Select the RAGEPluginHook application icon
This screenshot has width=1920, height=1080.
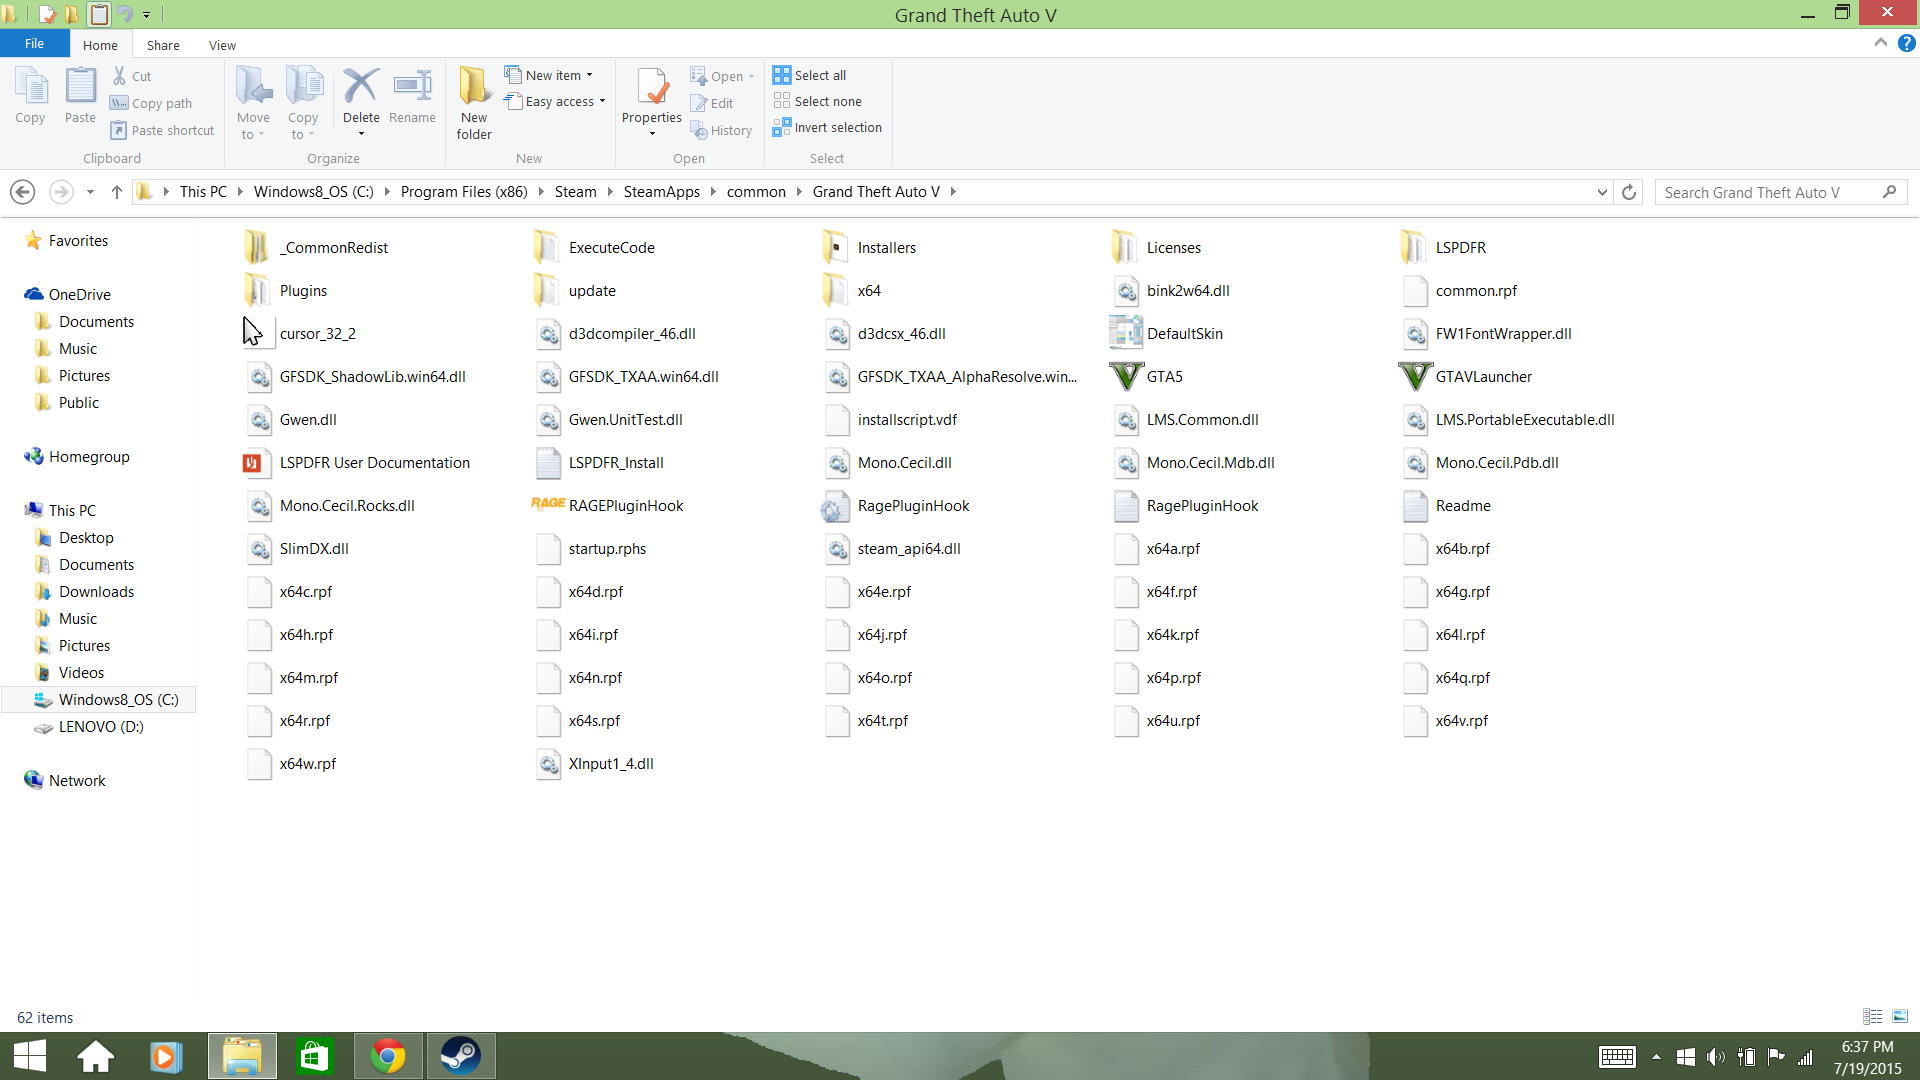(x=548, y=506)
